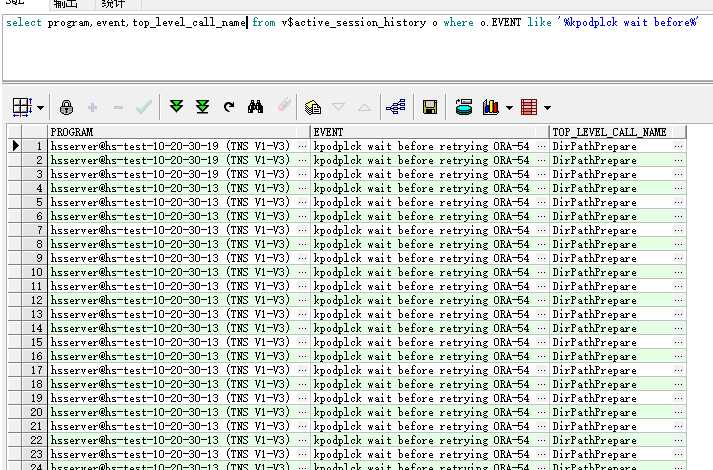Click the lock edit-data icon
Image resolution: width=713 pixels, height=470 pixels.
(66, 108)
